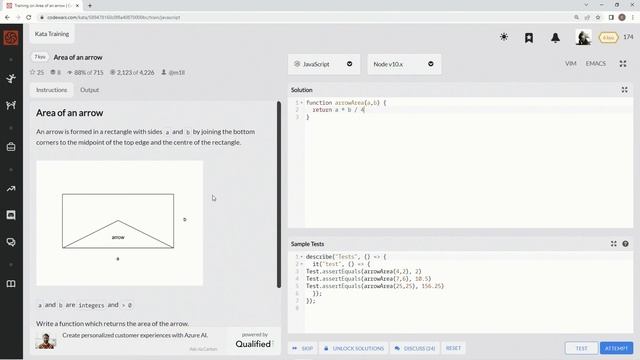Viewport: 640px width, 360px height.
Task: Enable VIM editor mode
Action: pos(571,64)
